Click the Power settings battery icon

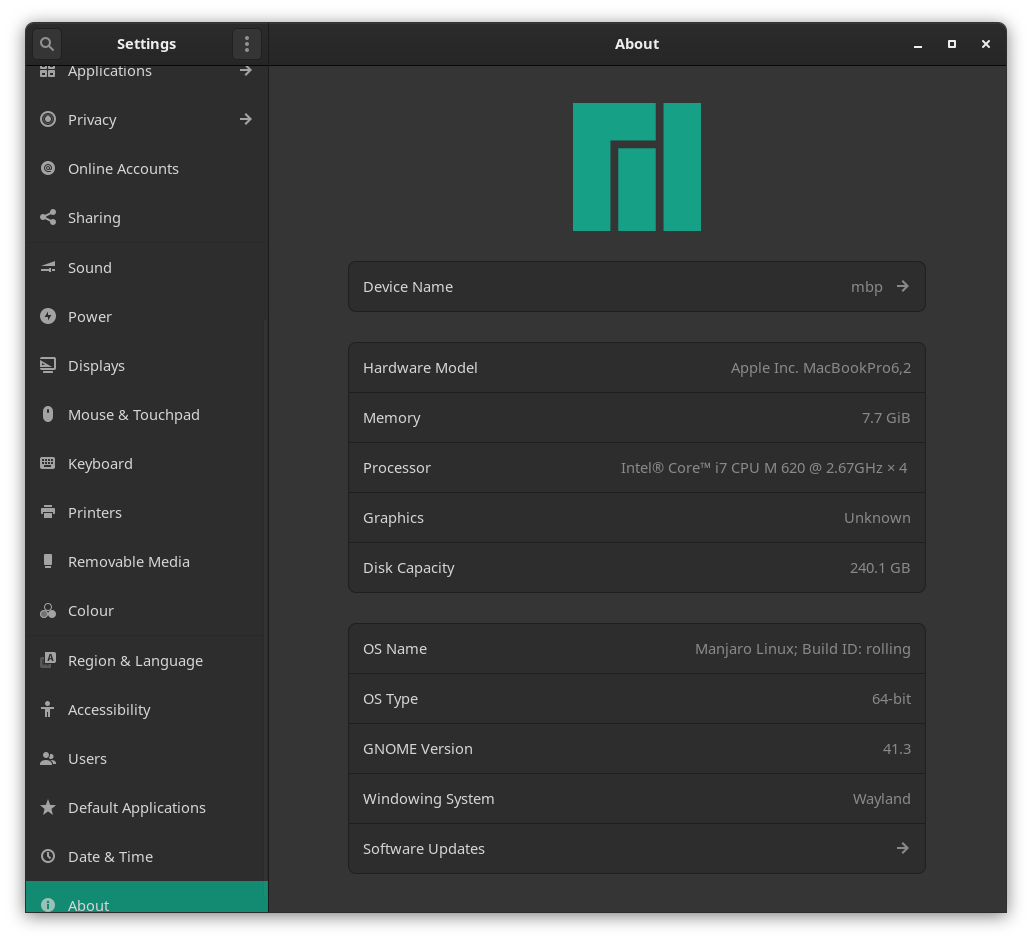point(47,316)
